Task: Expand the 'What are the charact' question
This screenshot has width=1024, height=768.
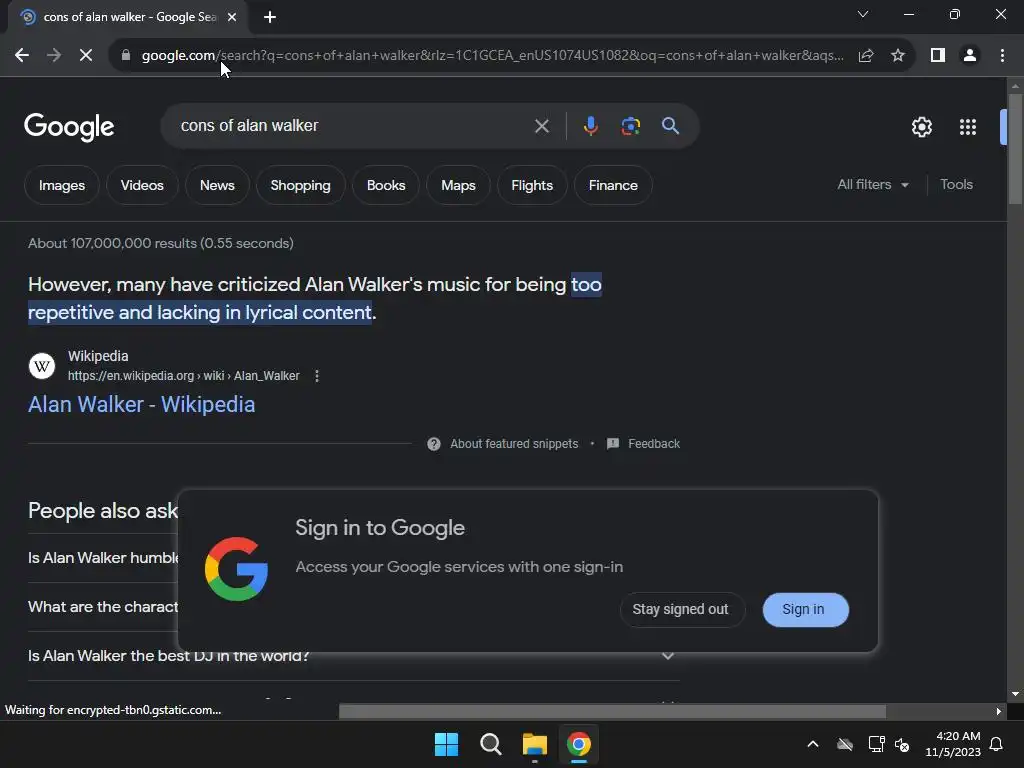Action: [x=103, y=607]
